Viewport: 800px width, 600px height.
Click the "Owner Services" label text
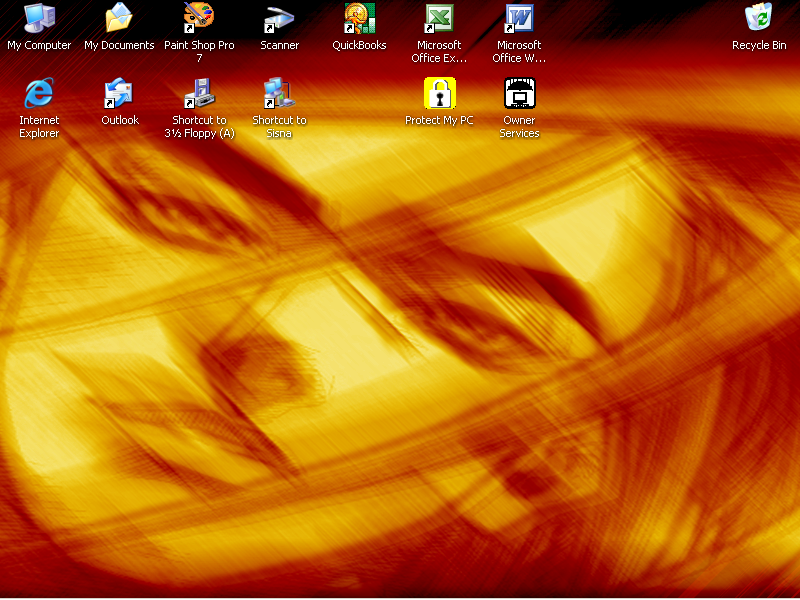pos(519,127)
